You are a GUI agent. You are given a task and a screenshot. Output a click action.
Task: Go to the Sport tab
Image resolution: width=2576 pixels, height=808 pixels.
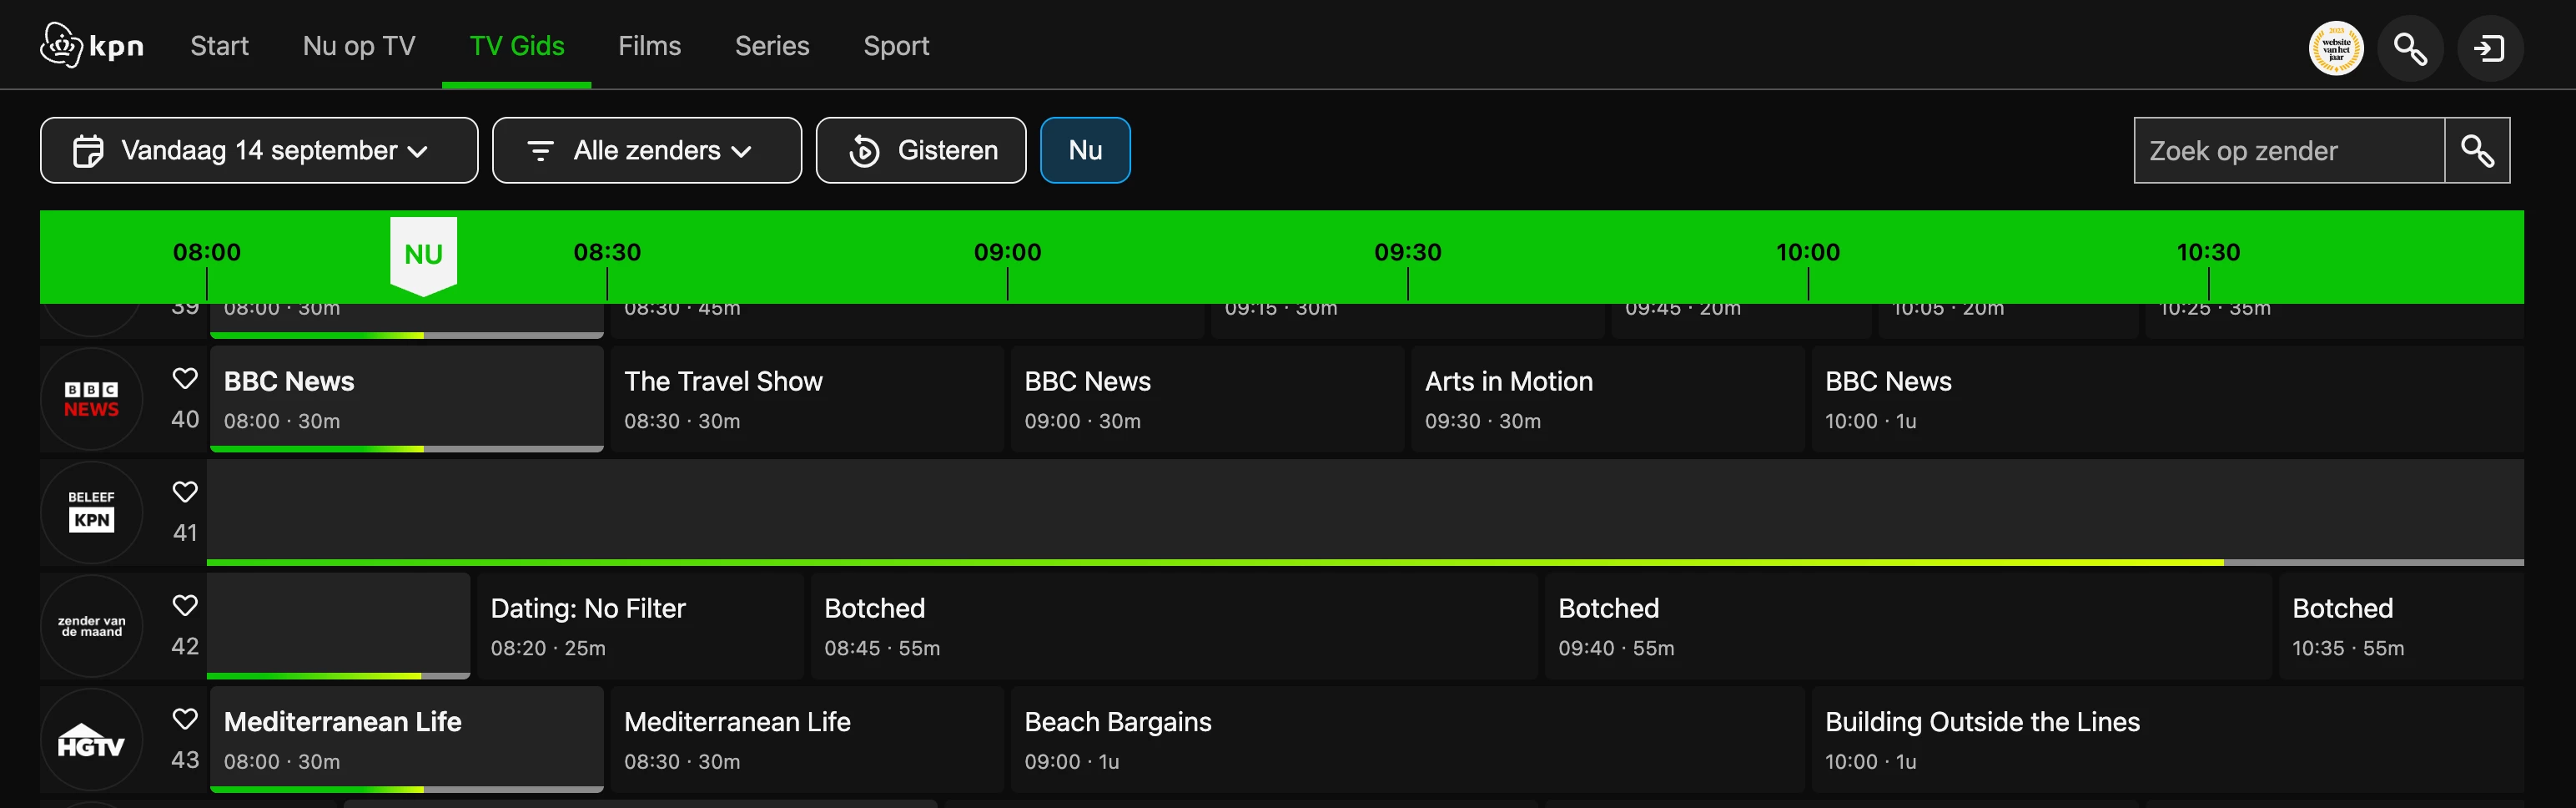click(x=896, y=46)
